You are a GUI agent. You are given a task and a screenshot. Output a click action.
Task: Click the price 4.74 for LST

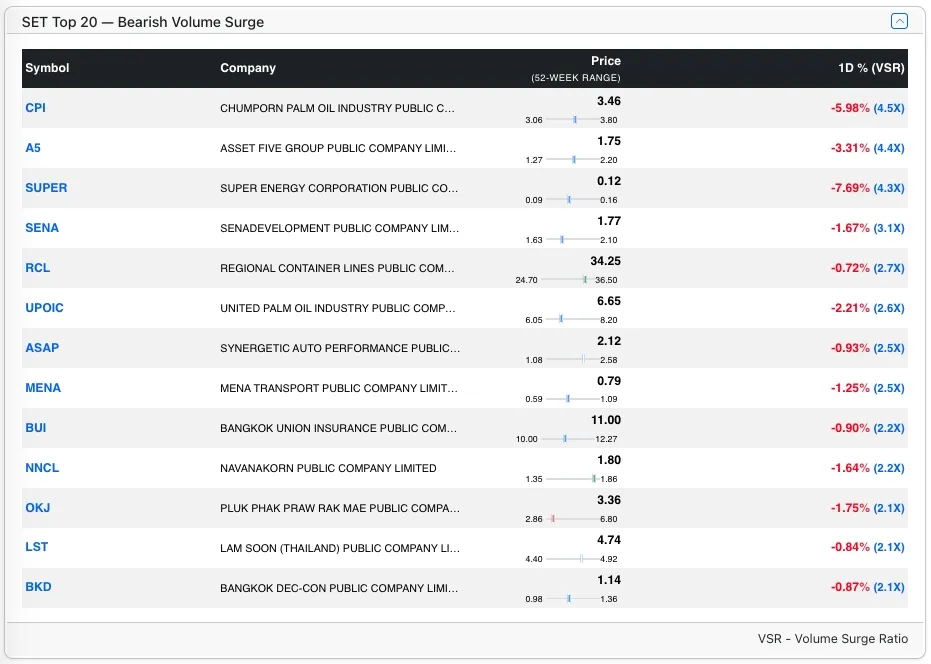609,540
